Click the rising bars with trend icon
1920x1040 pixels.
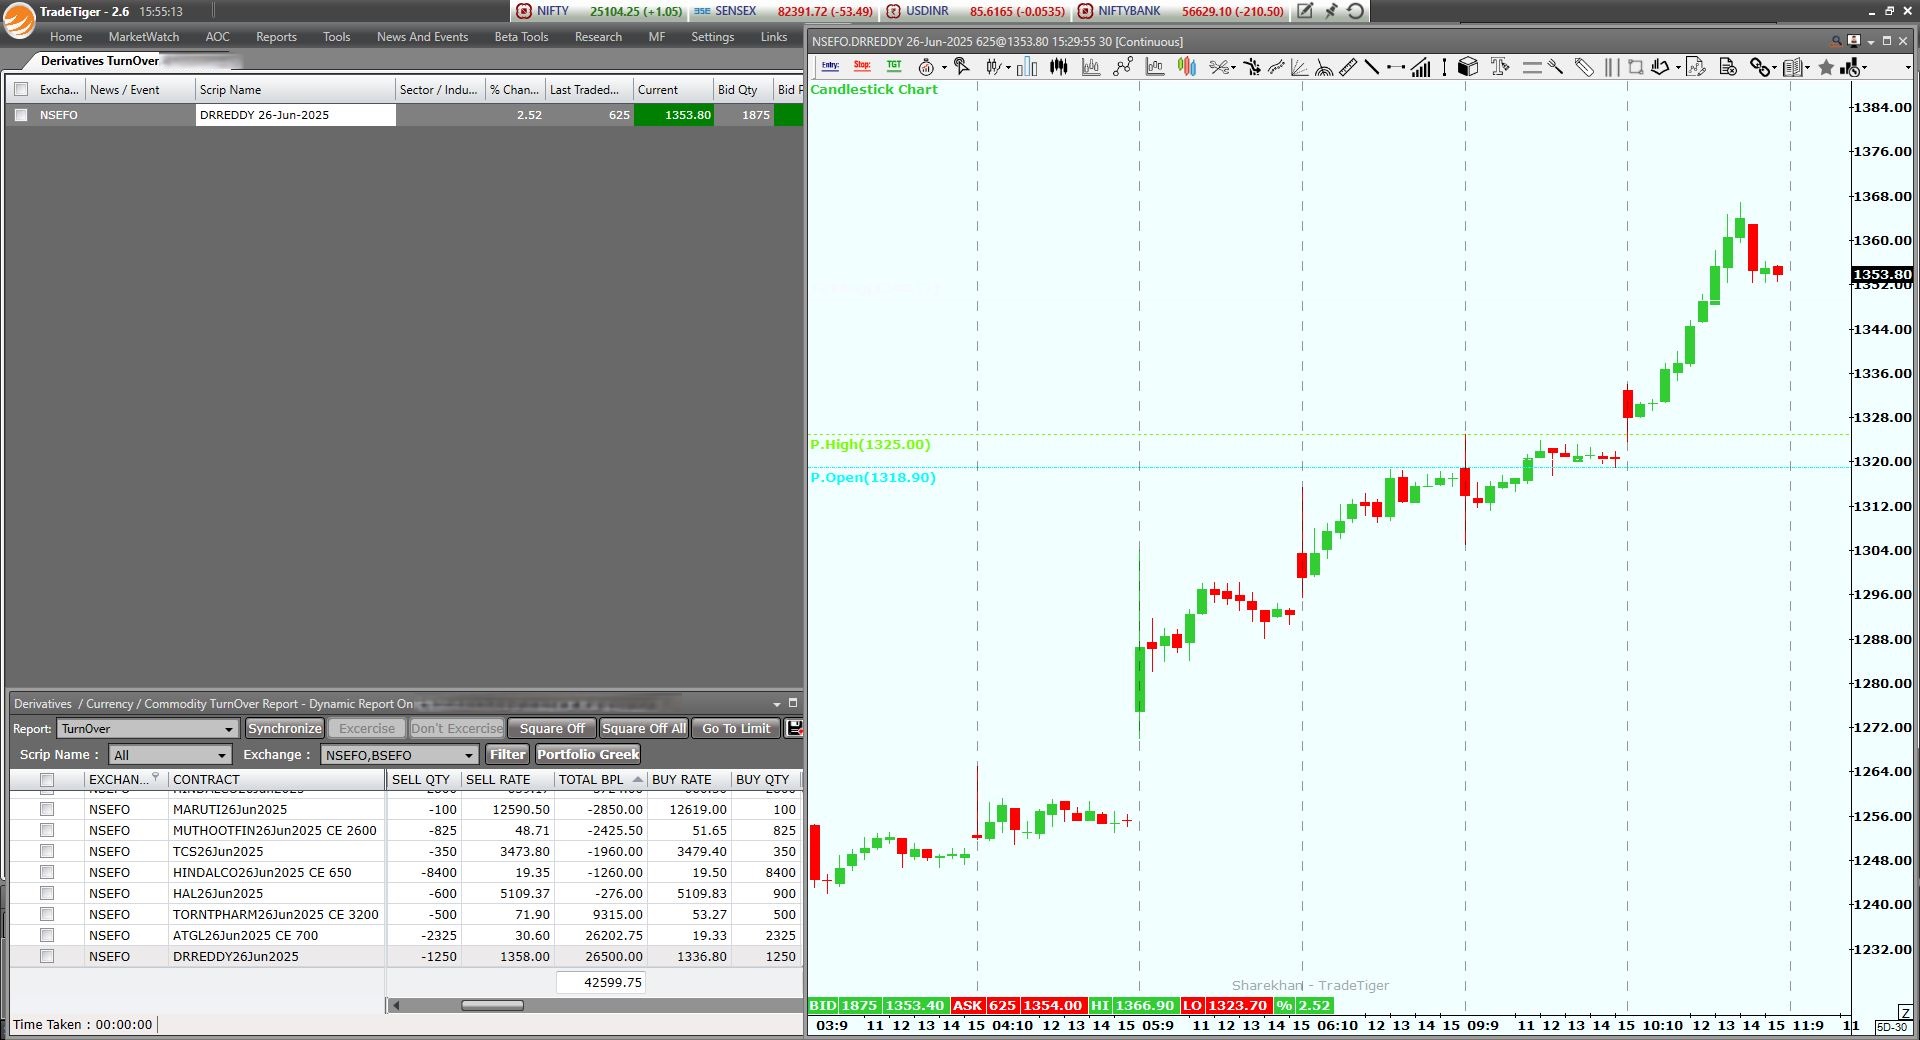(1421, 67)
